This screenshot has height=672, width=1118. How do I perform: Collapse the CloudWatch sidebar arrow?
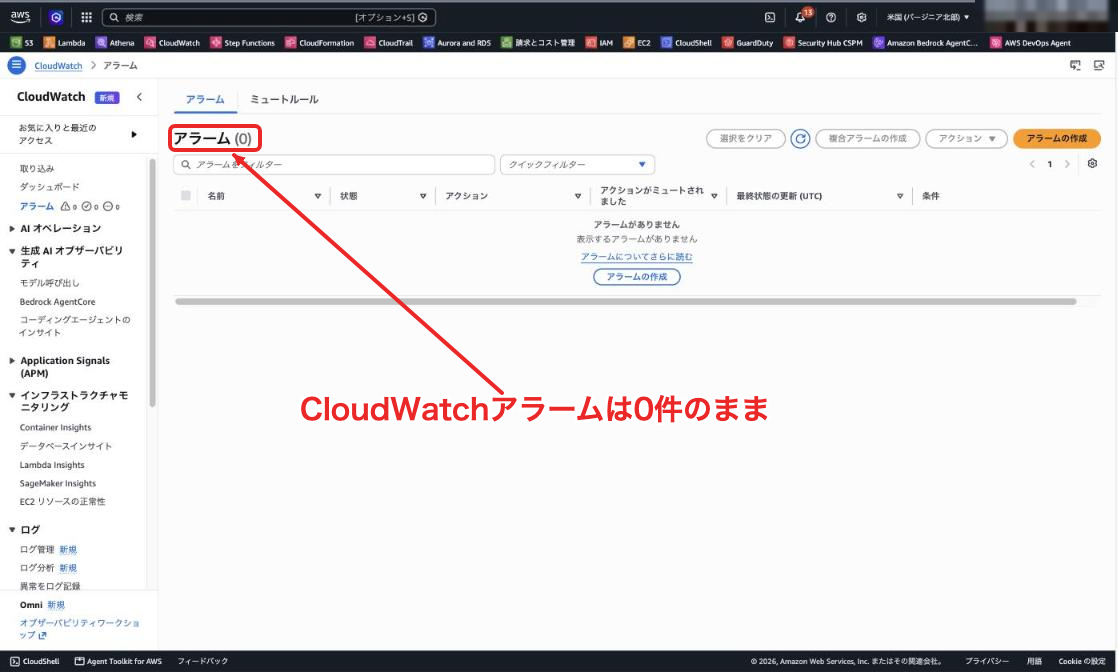point(139,97)
